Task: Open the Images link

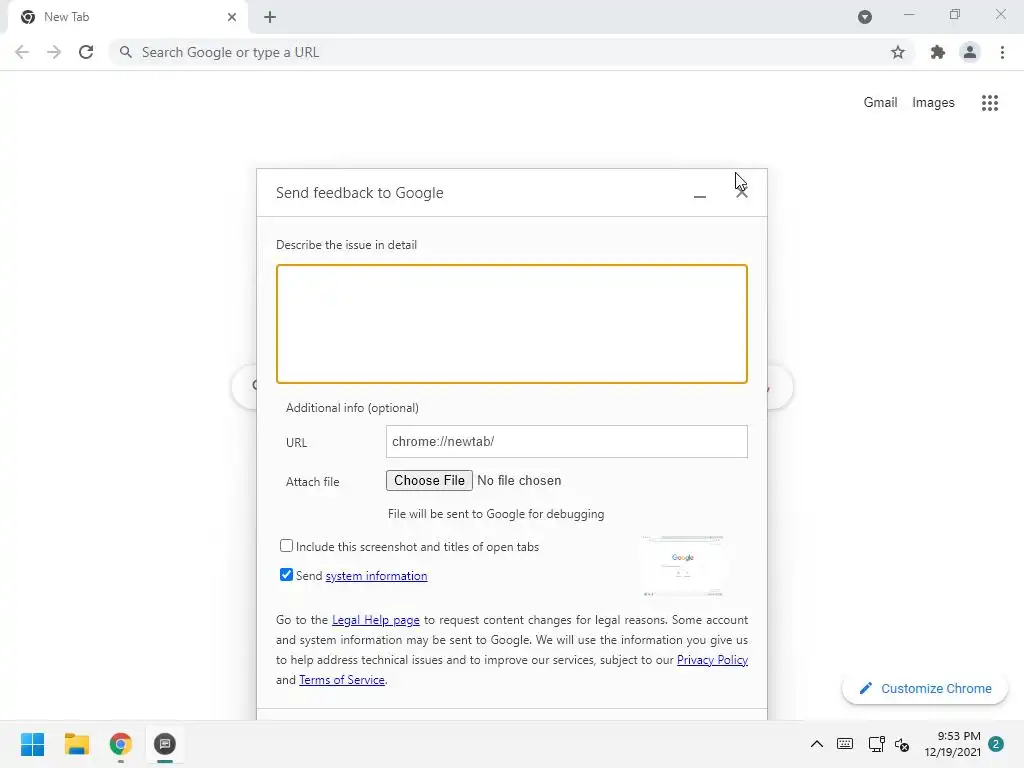Action: [933, 103]
